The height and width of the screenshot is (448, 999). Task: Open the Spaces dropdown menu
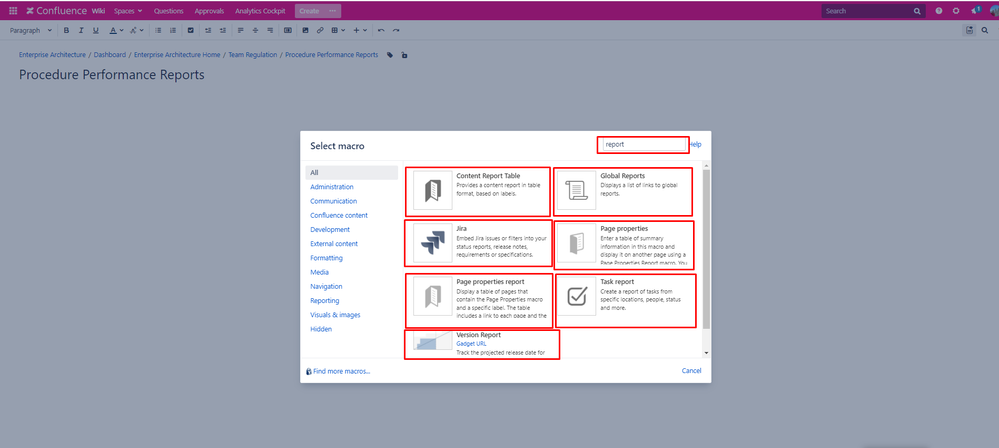click(128, 11)
